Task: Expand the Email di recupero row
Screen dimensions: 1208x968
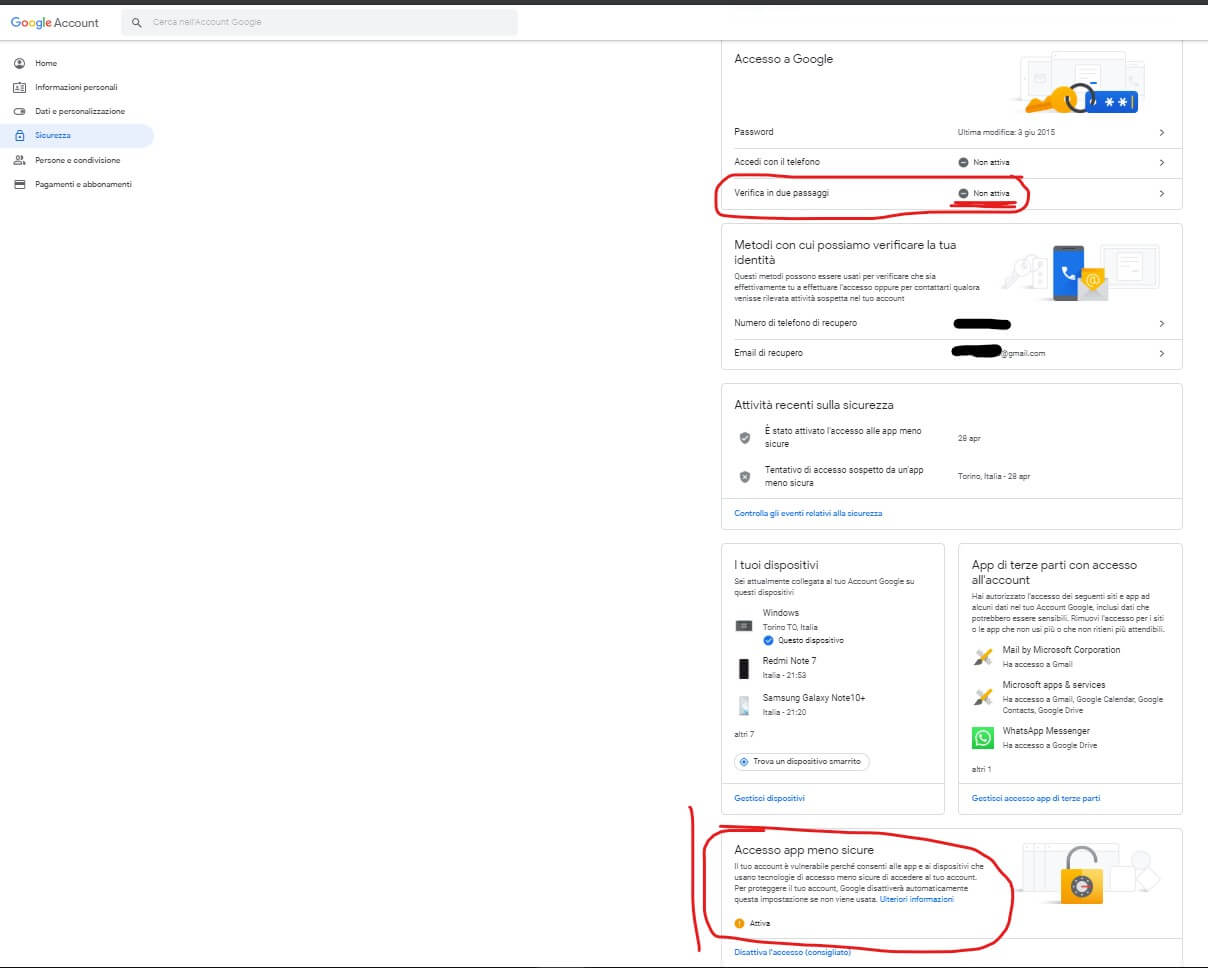Action: (1161, 353)
